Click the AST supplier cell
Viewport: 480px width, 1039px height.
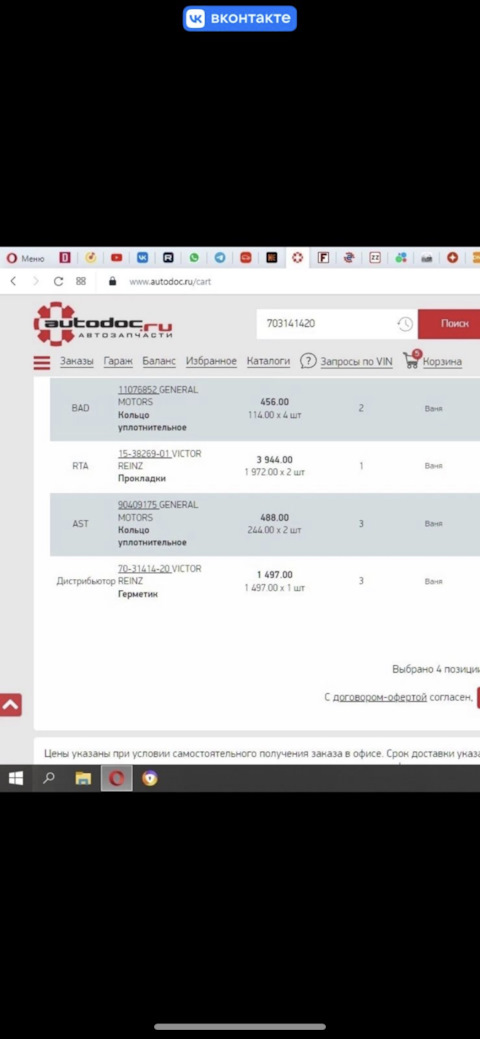[80, 523]
